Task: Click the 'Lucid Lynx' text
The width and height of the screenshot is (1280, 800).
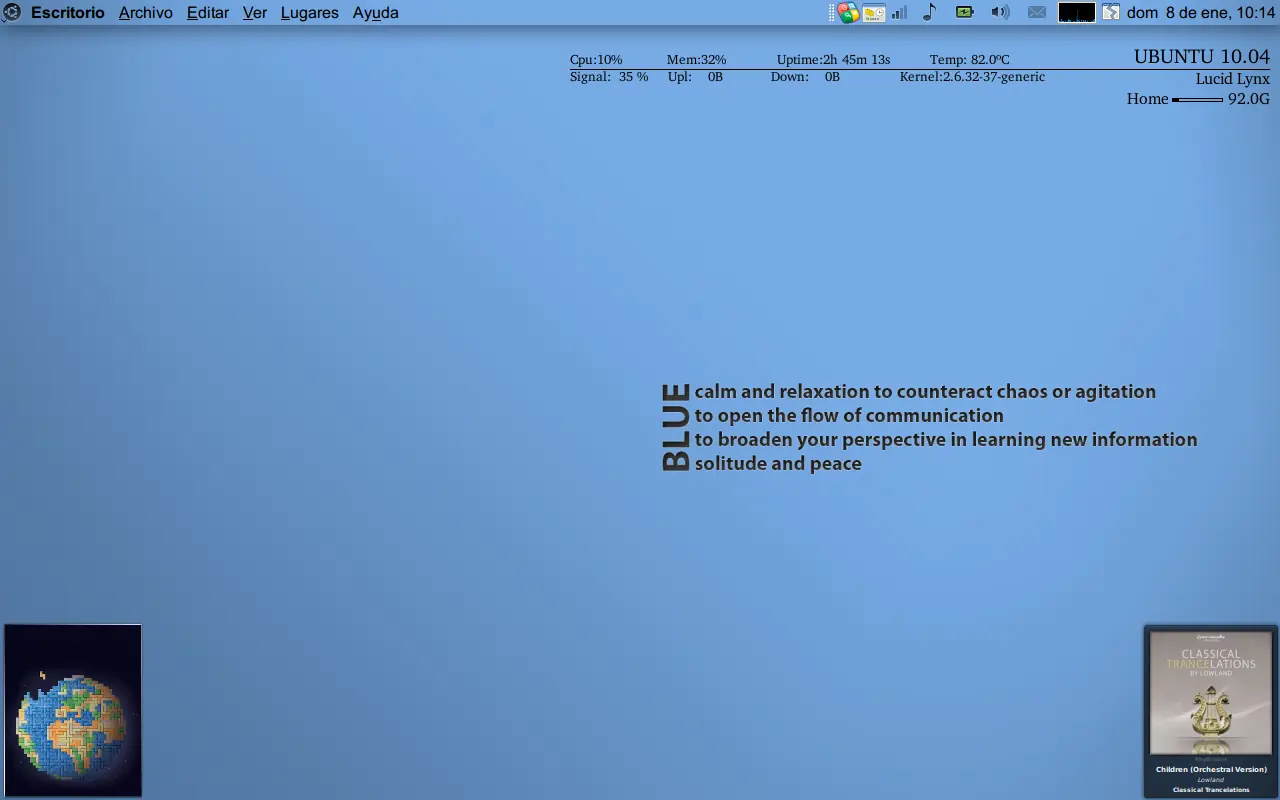Action: point(1232,79)
